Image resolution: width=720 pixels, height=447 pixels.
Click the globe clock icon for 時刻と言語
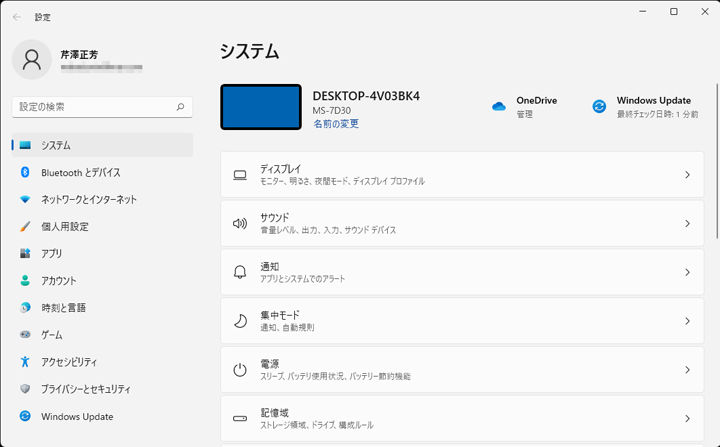pos(25,307)
